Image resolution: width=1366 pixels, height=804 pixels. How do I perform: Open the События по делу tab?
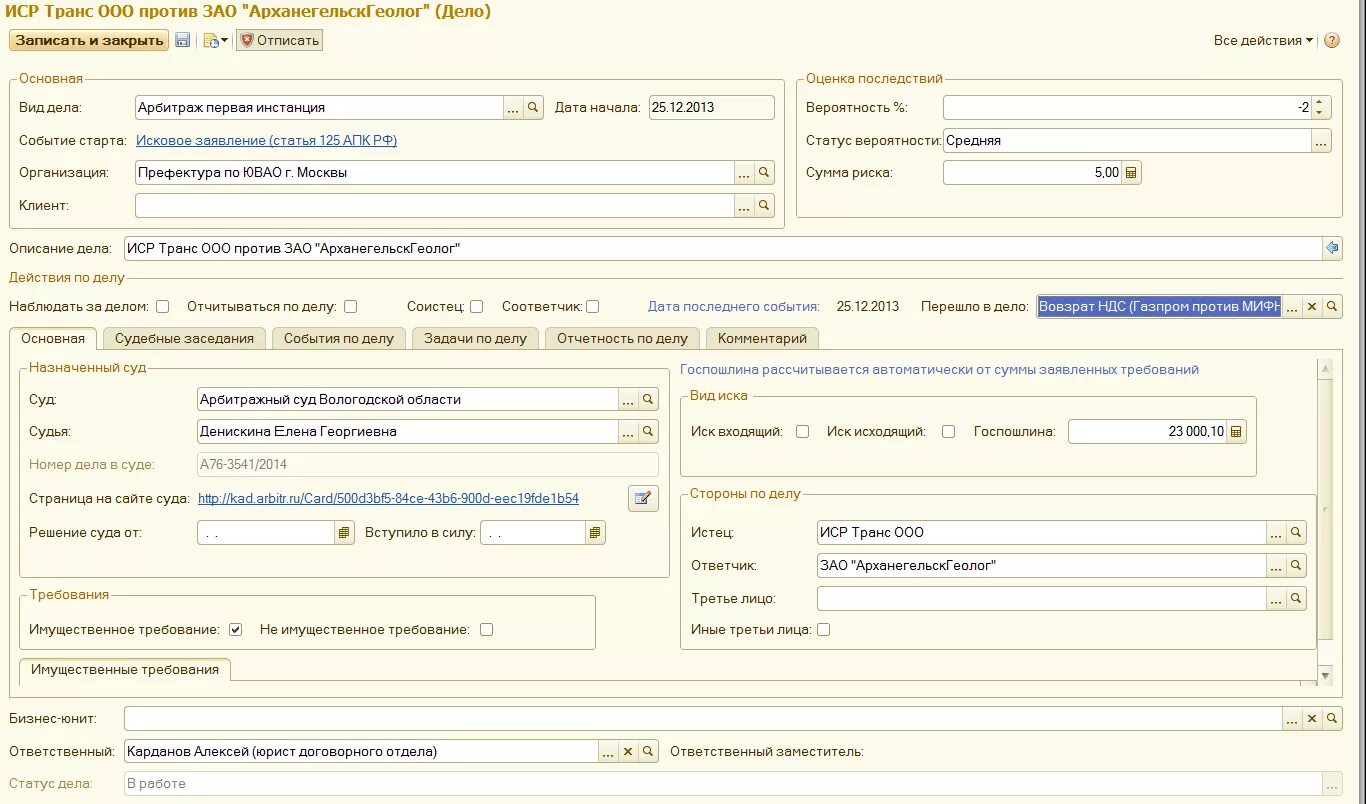click(339, 338)
